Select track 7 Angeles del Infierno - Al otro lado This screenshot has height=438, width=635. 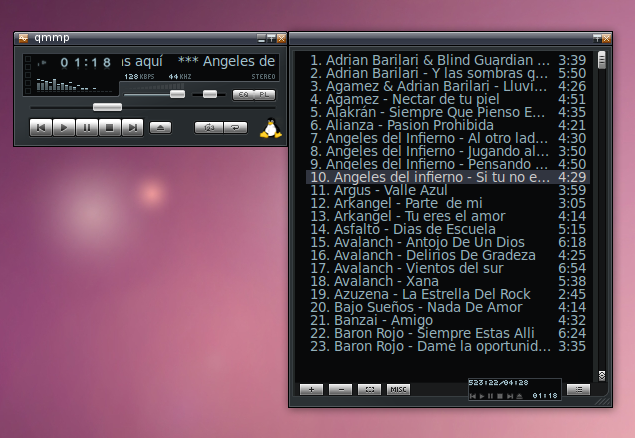click(x=448, y=138)
